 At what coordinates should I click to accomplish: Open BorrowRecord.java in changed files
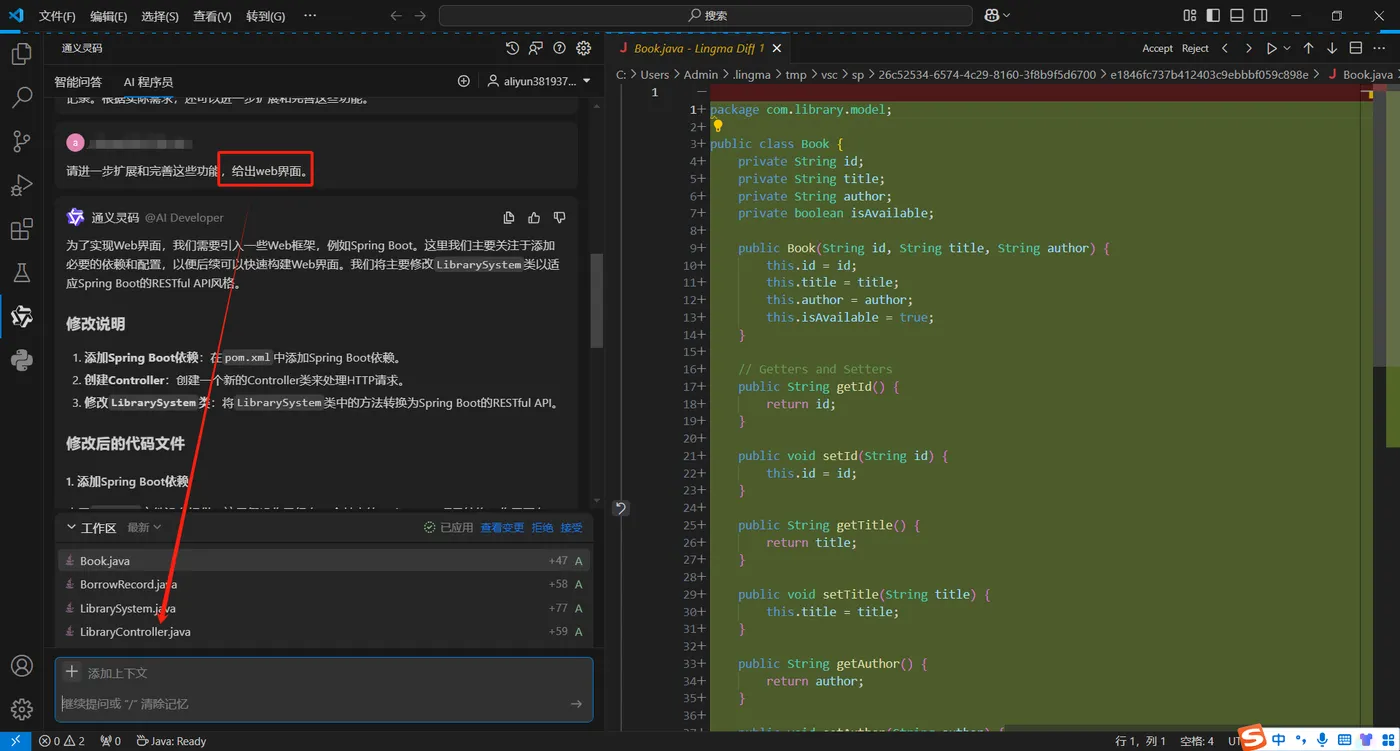click(x=323, y=584)
